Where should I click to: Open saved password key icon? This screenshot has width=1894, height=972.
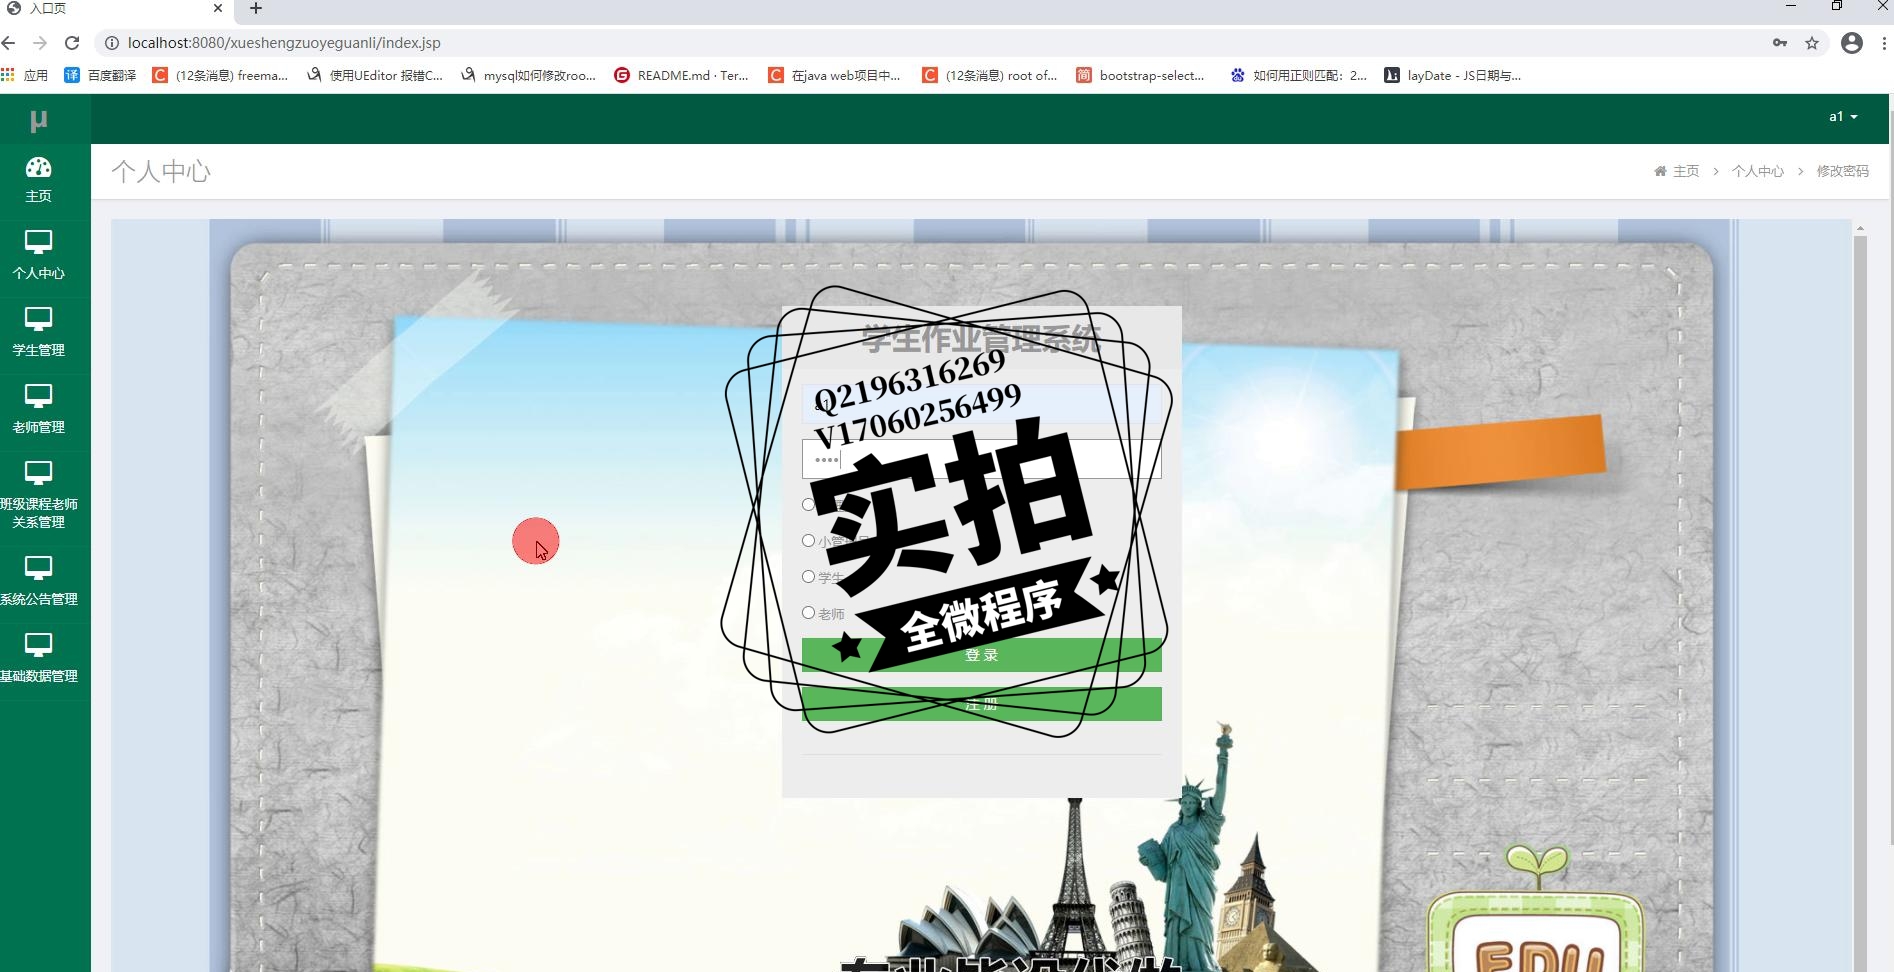(x=1780, y=43)
